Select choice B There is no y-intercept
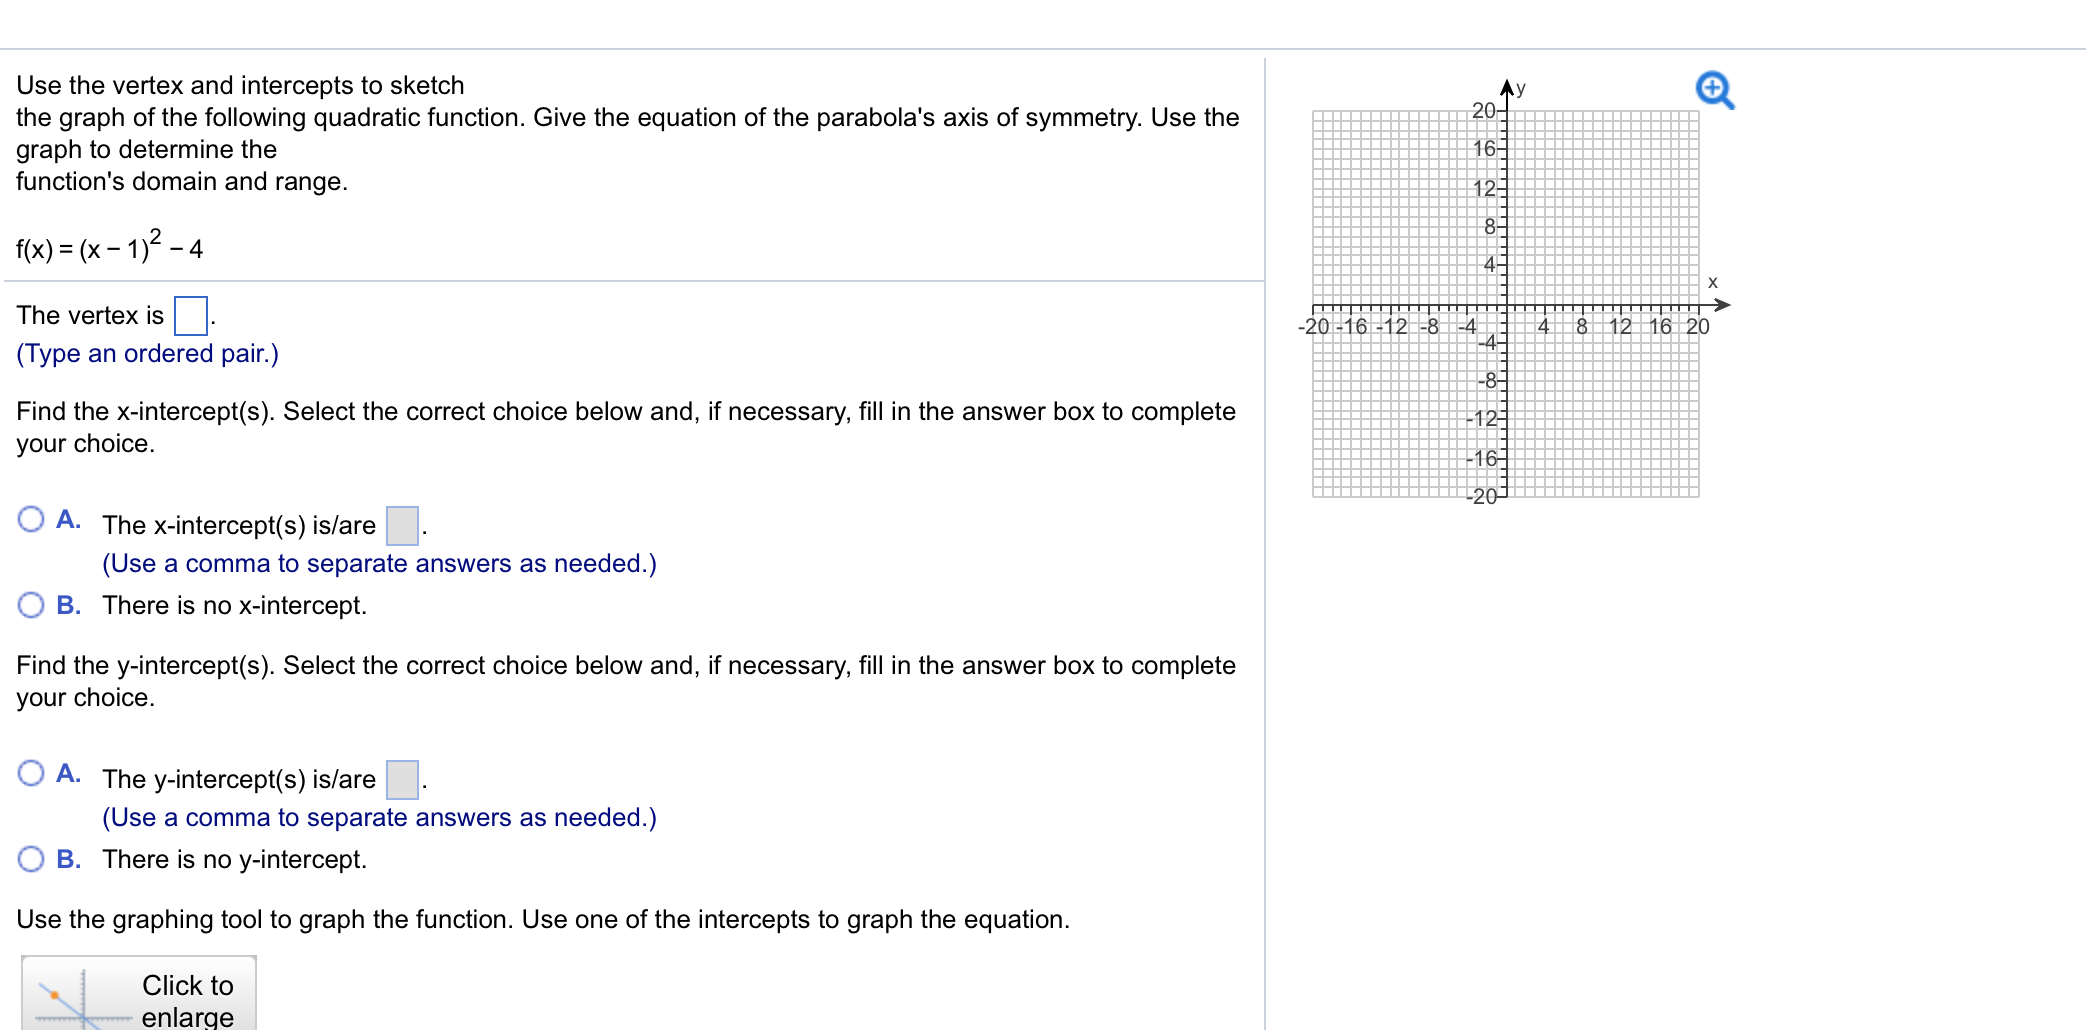This screenshot has width=2086, height=1034. pyautogui.click(x=30, y=858)
